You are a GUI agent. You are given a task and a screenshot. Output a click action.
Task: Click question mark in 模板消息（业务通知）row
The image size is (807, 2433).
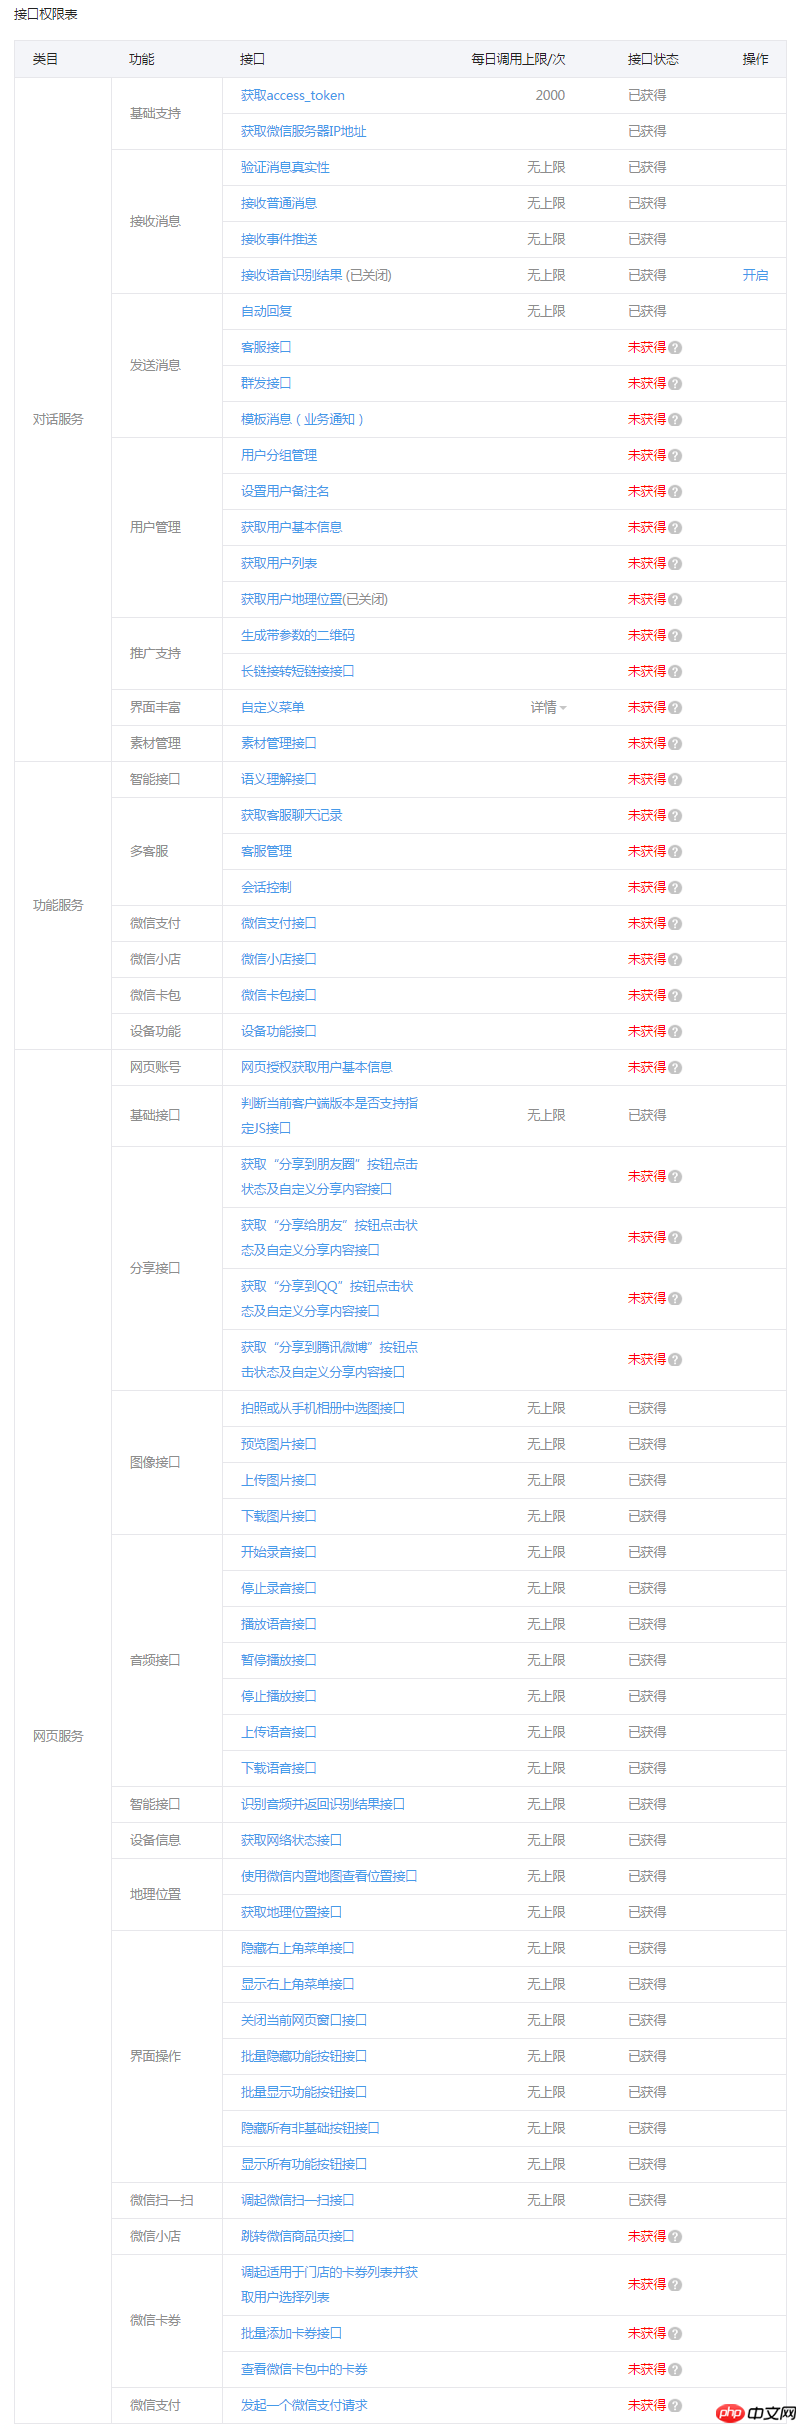point(675,420)
